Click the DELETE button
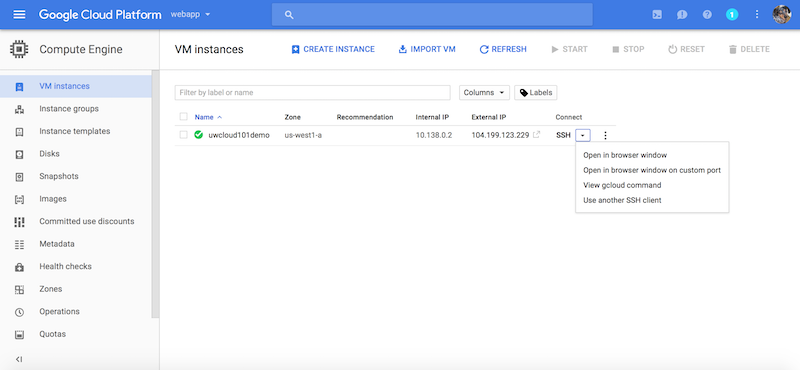Screen dimensions: 800x370 tap(749, 50)
